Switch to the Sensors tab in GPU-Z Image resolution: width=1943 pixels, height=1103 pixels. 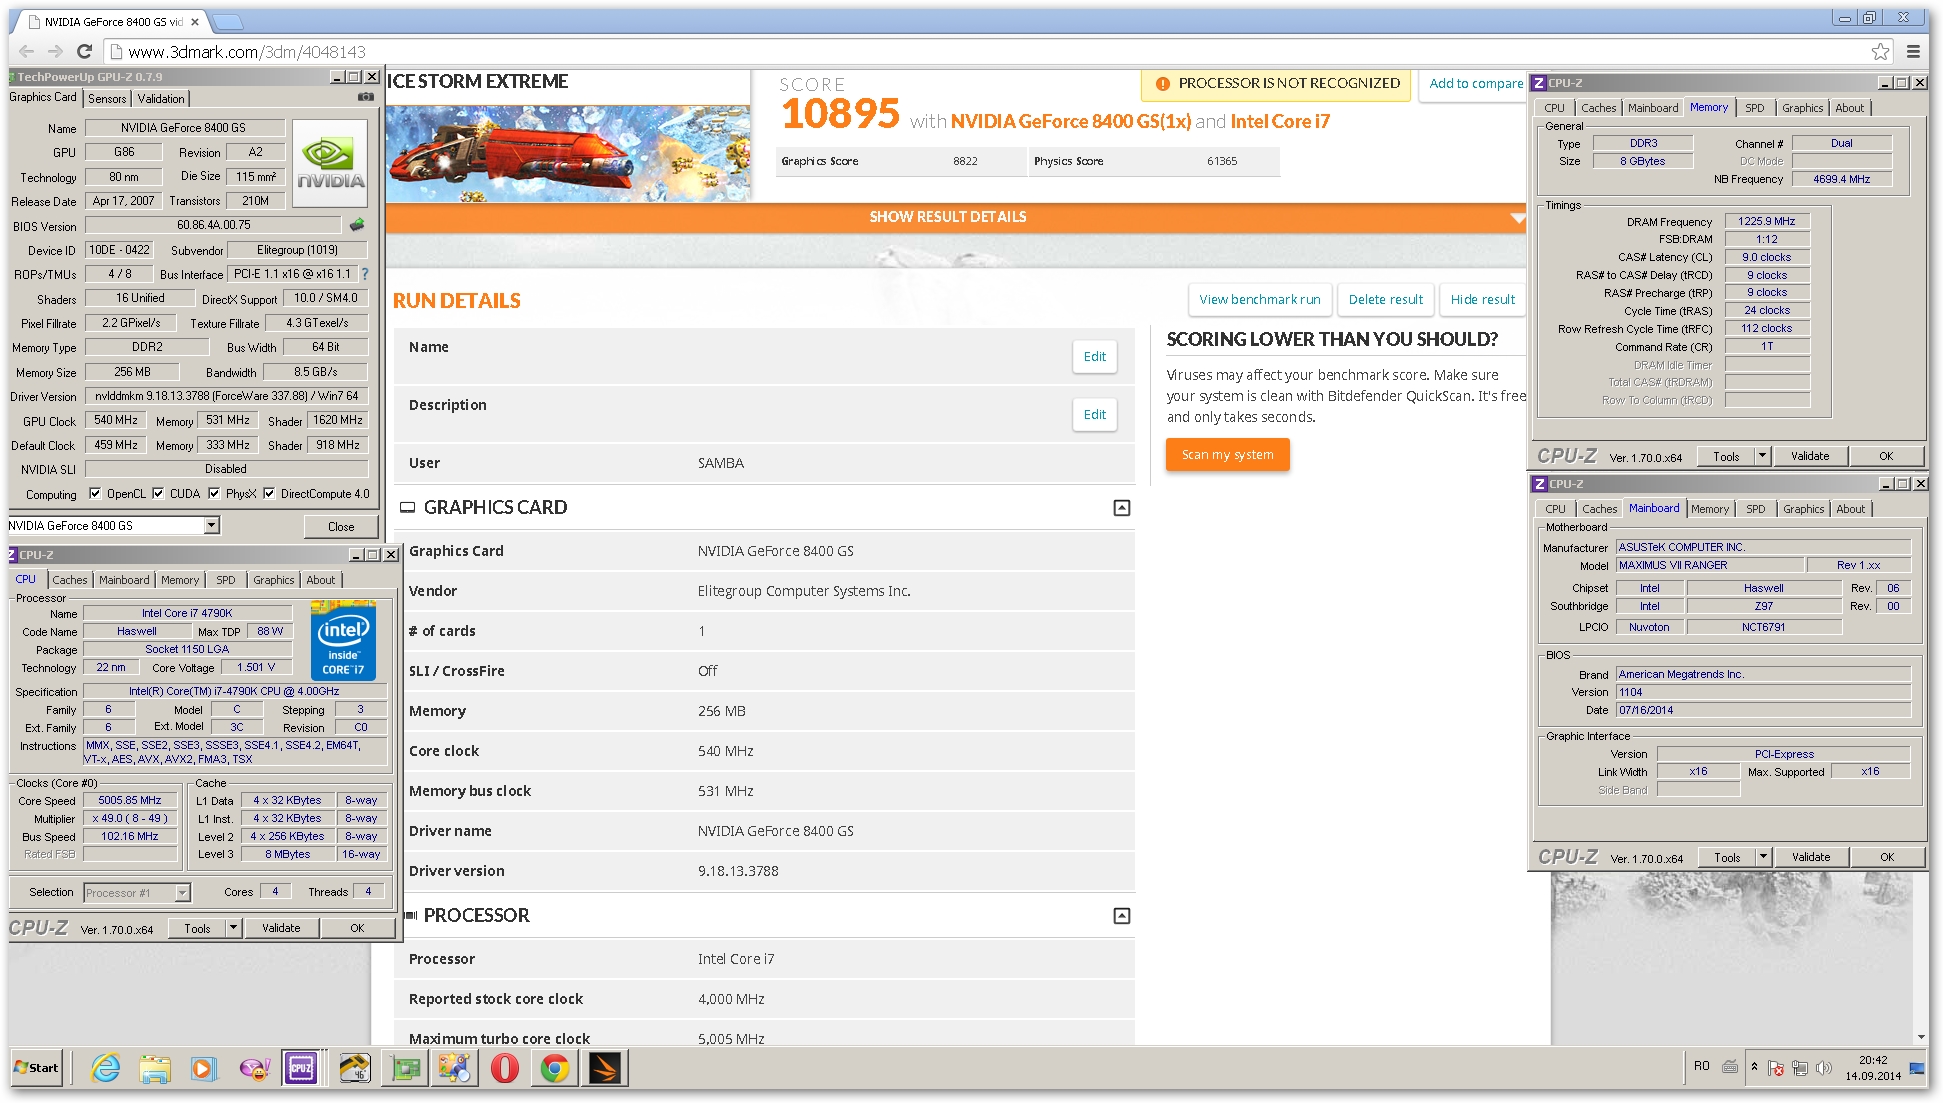(107, 99)
